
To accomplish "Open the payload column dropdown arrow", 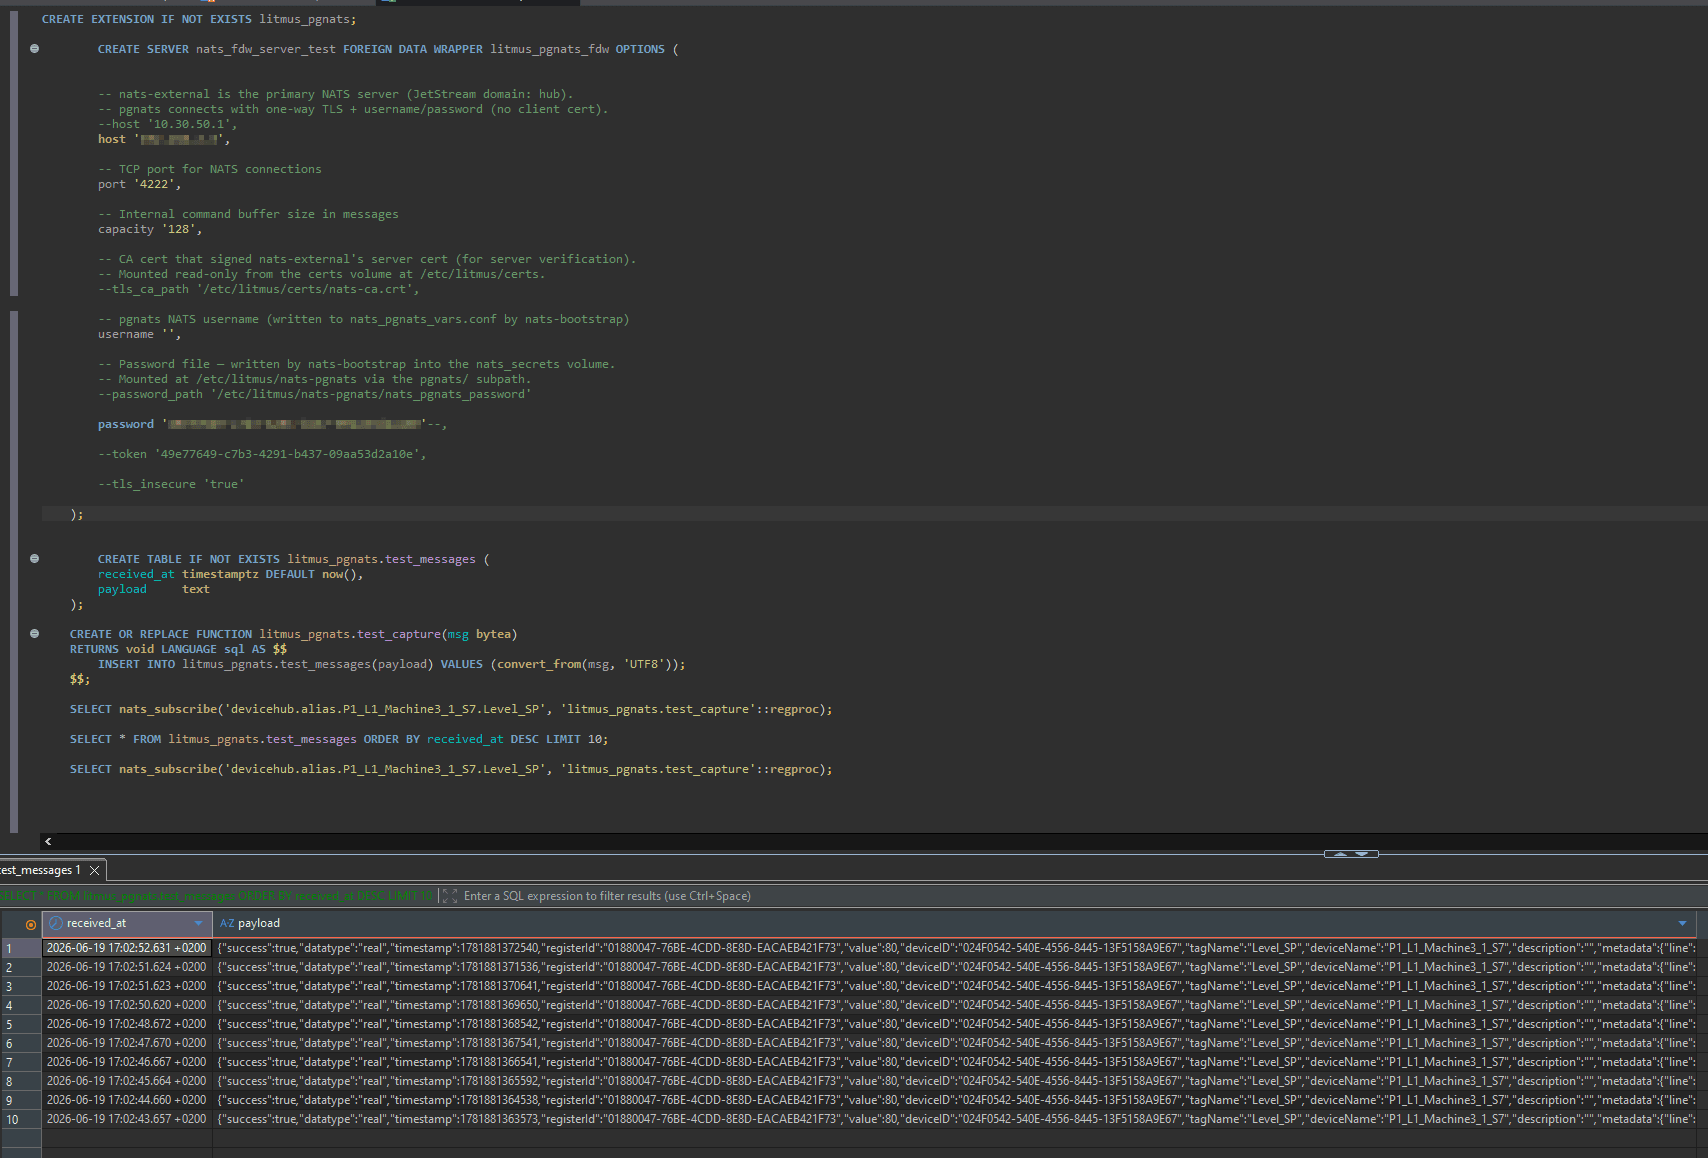I will tap(1682, 924).
